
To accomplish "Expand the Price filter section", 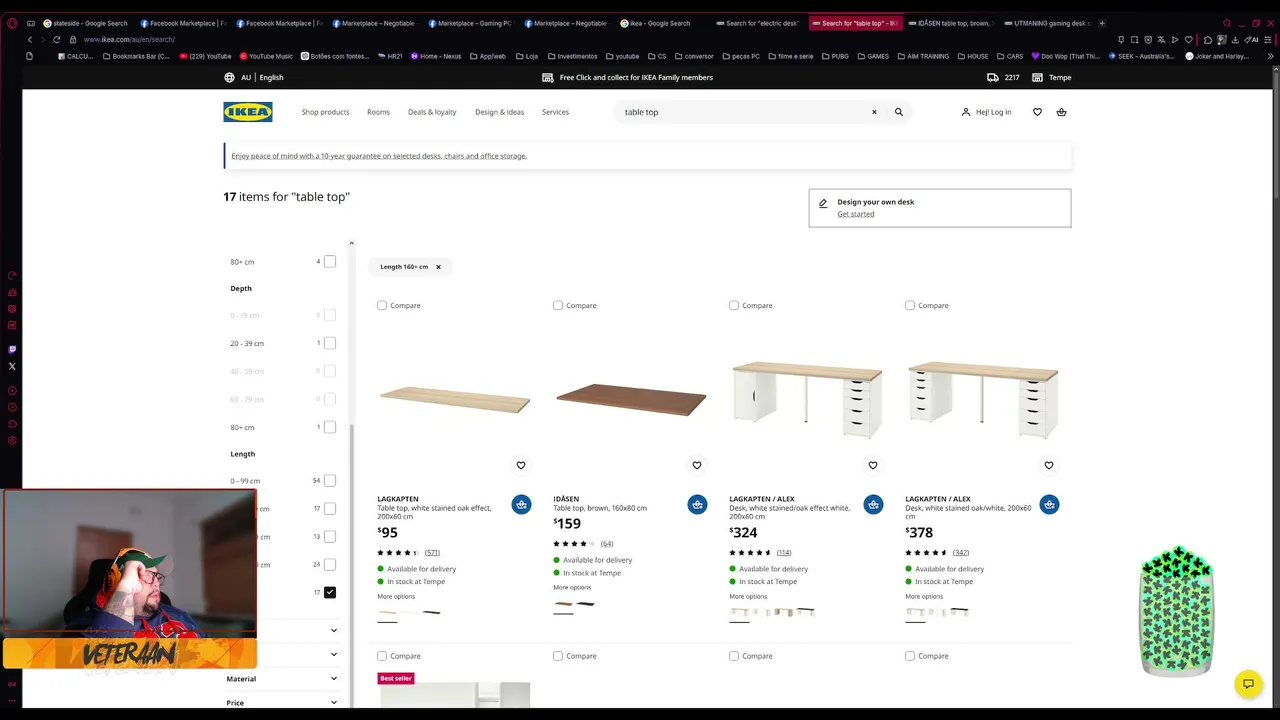I will (x=283, y=703).
